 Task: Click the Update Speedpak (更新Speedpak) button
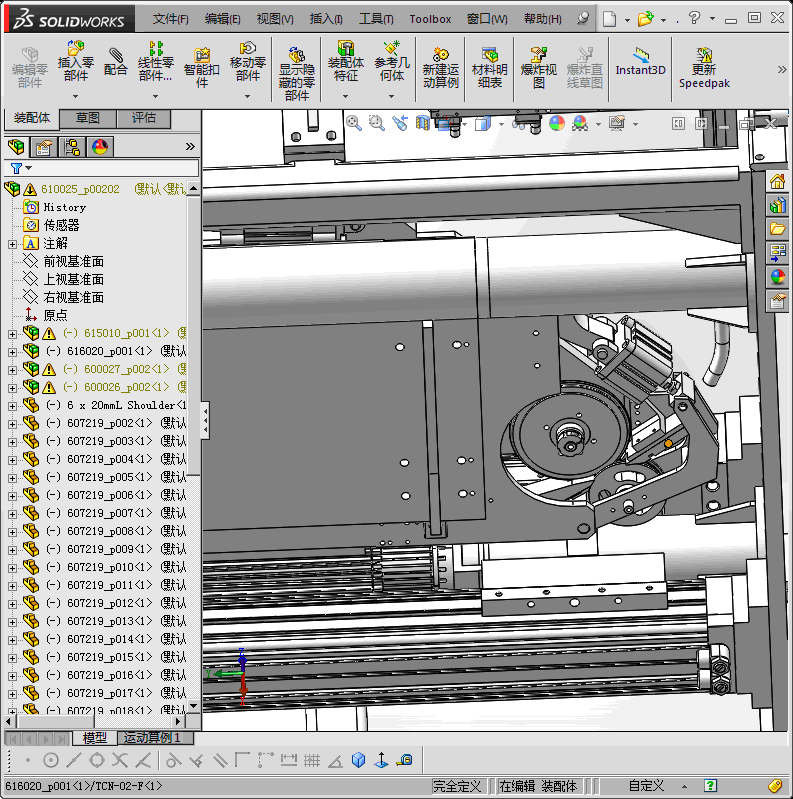(x=704, y=68)
